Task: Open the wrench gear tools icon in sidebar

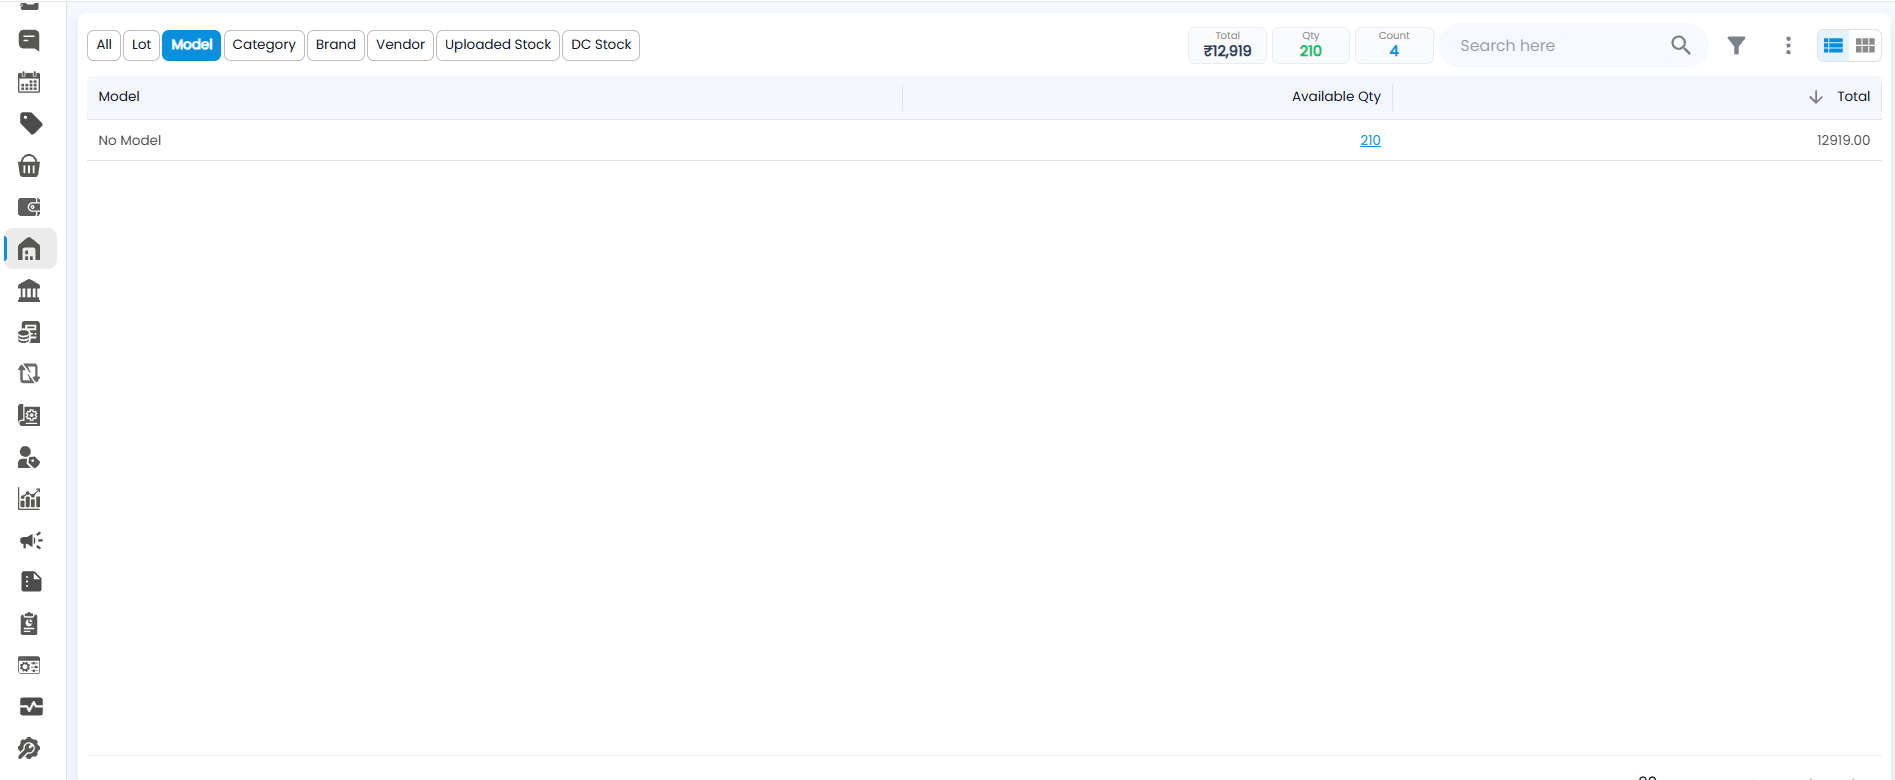Action: point(30,748)
